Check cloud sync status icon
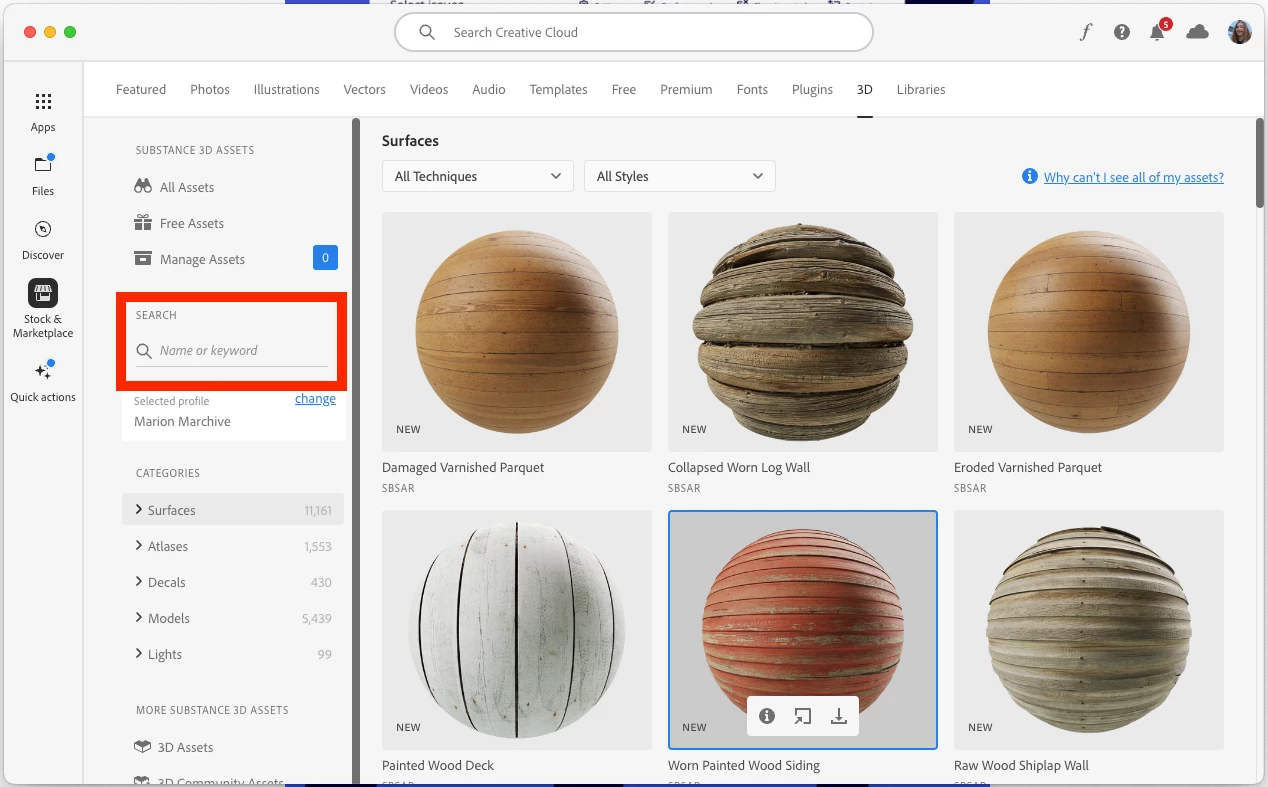The height and width of the screenshot is (787, 1268). (1197, 32)
